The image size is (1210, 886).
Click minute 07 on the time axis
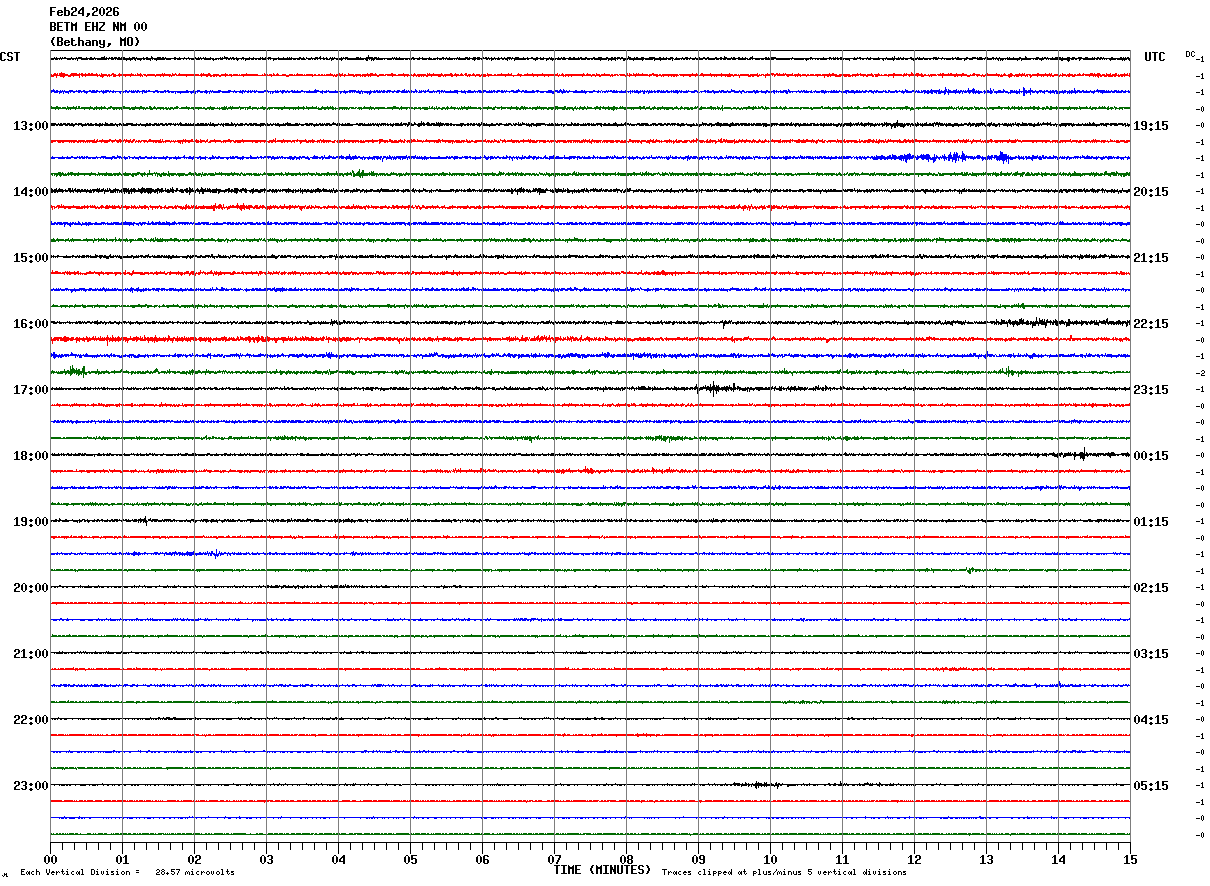[554, 860]
